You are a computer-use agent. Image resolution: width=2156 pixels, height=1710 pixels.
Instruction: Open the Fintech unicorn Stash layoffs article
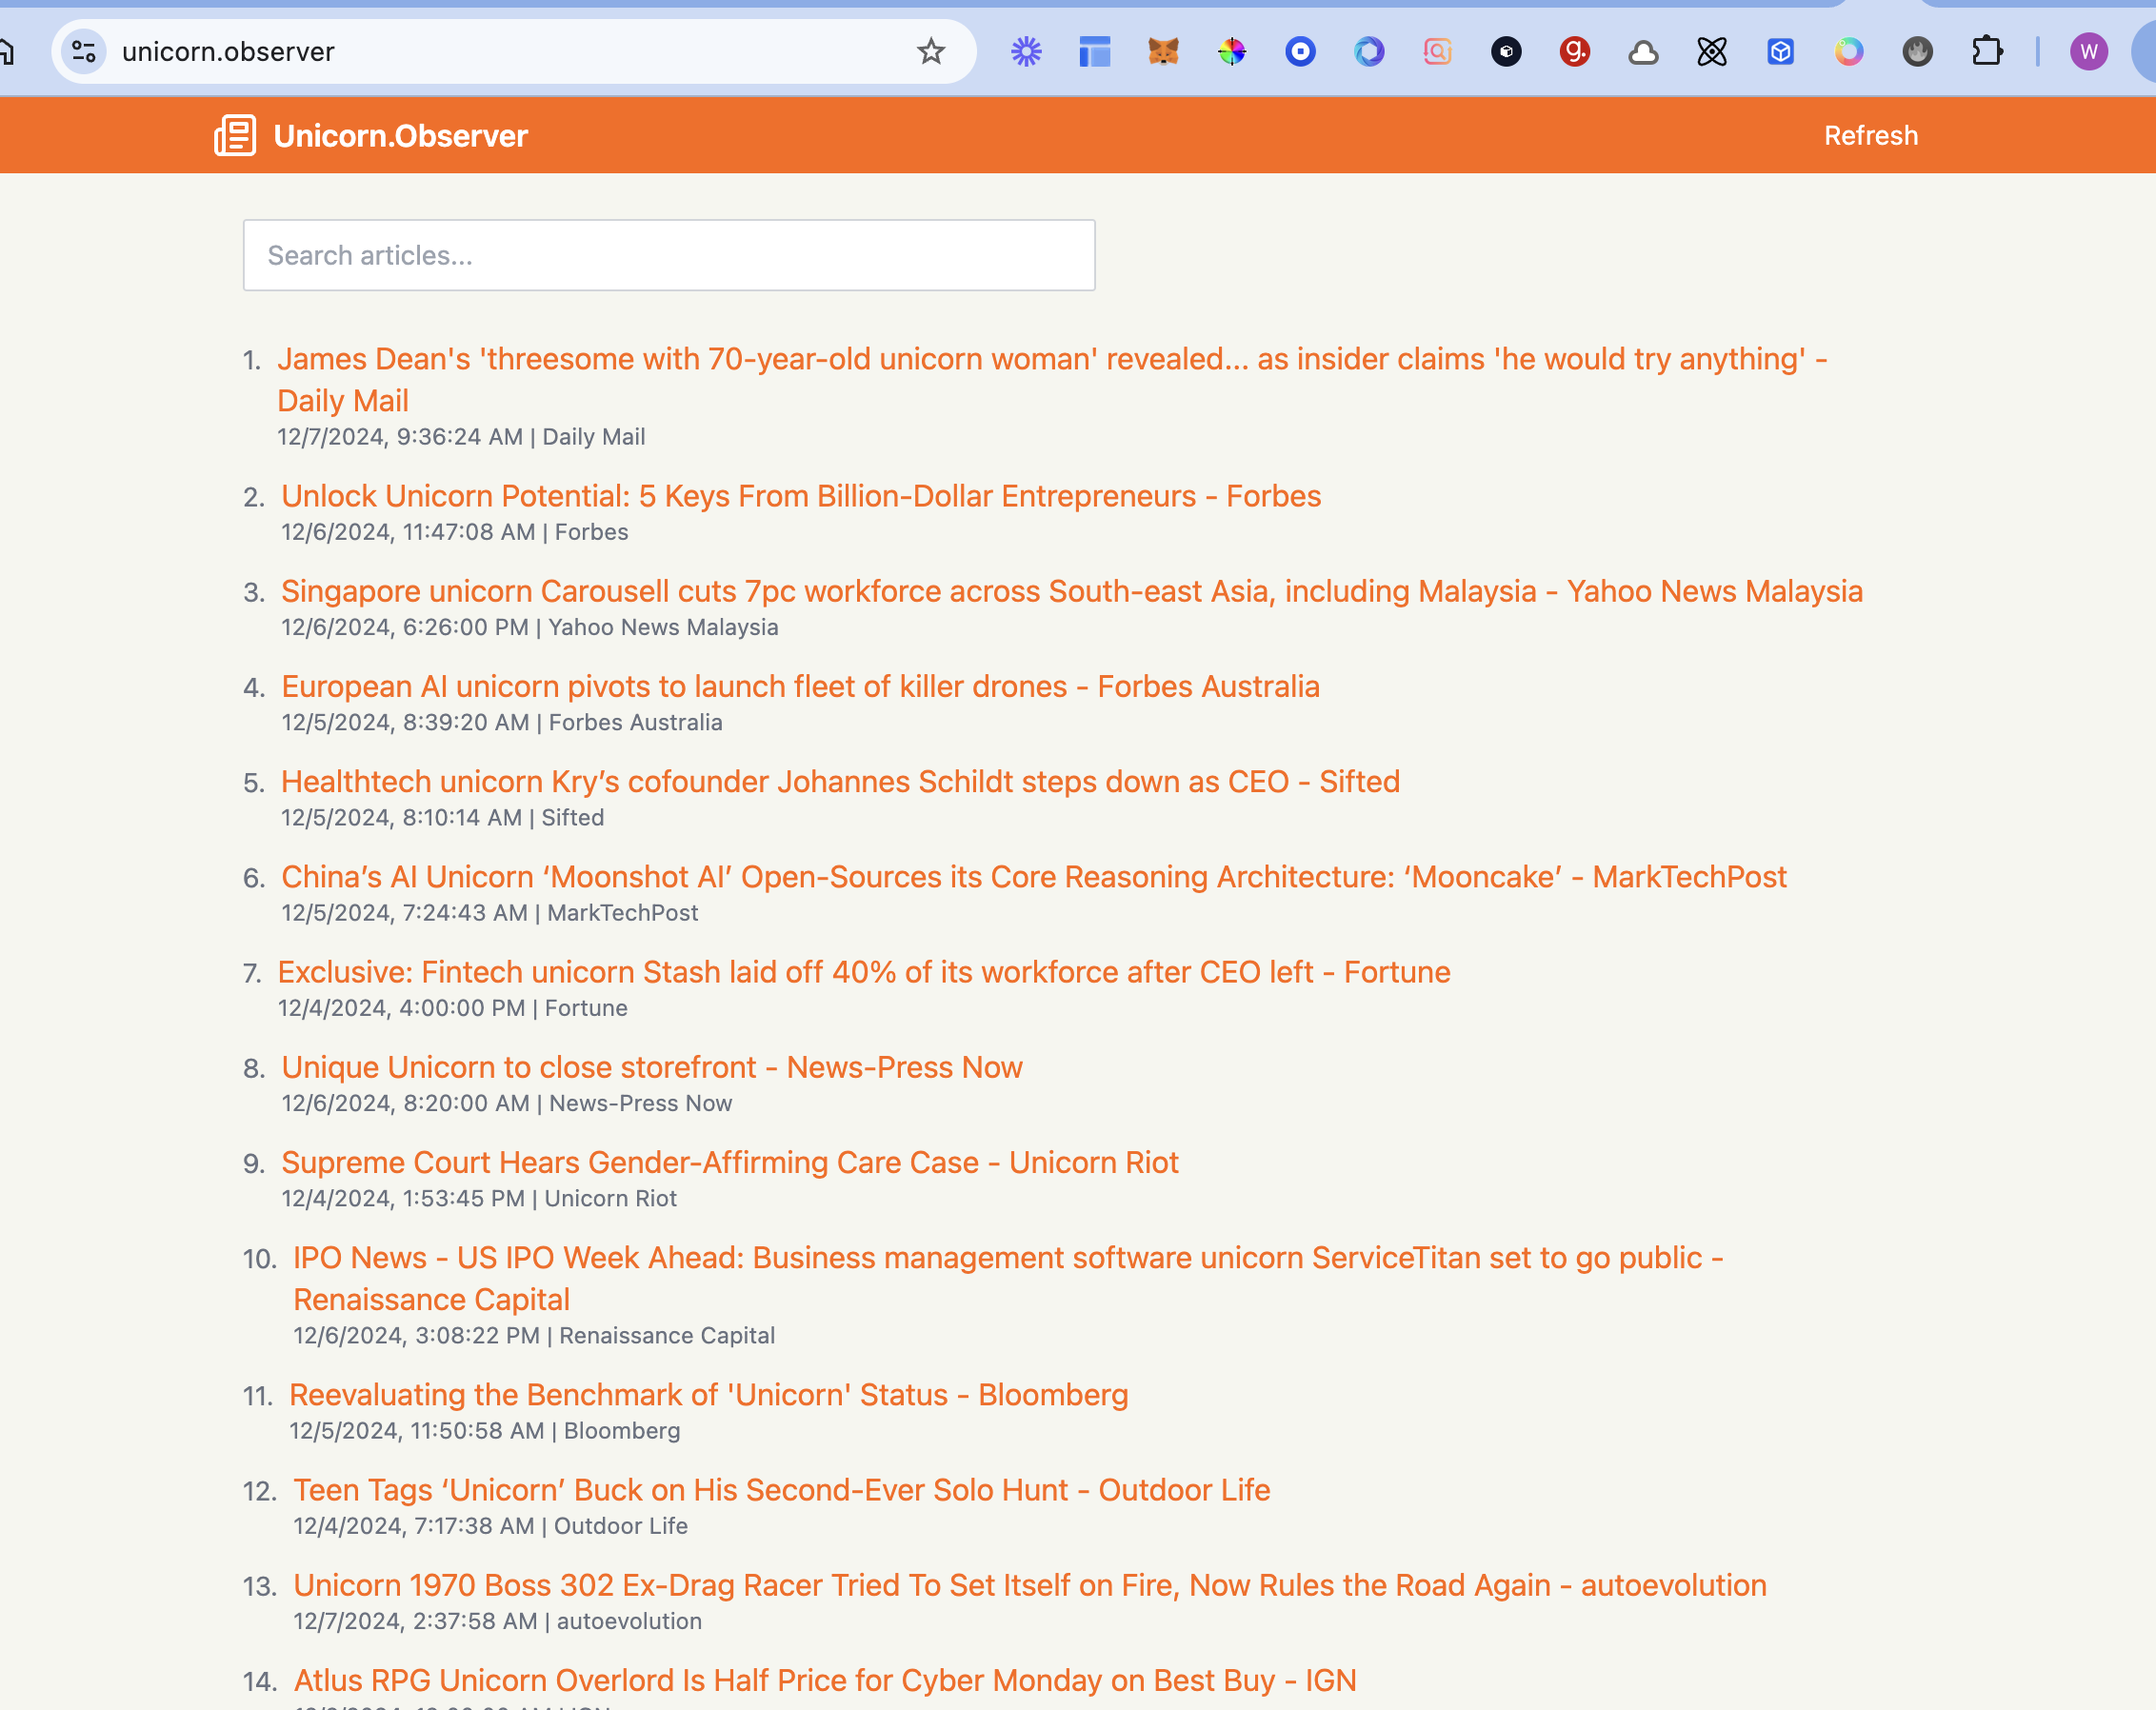click(863, 972)
